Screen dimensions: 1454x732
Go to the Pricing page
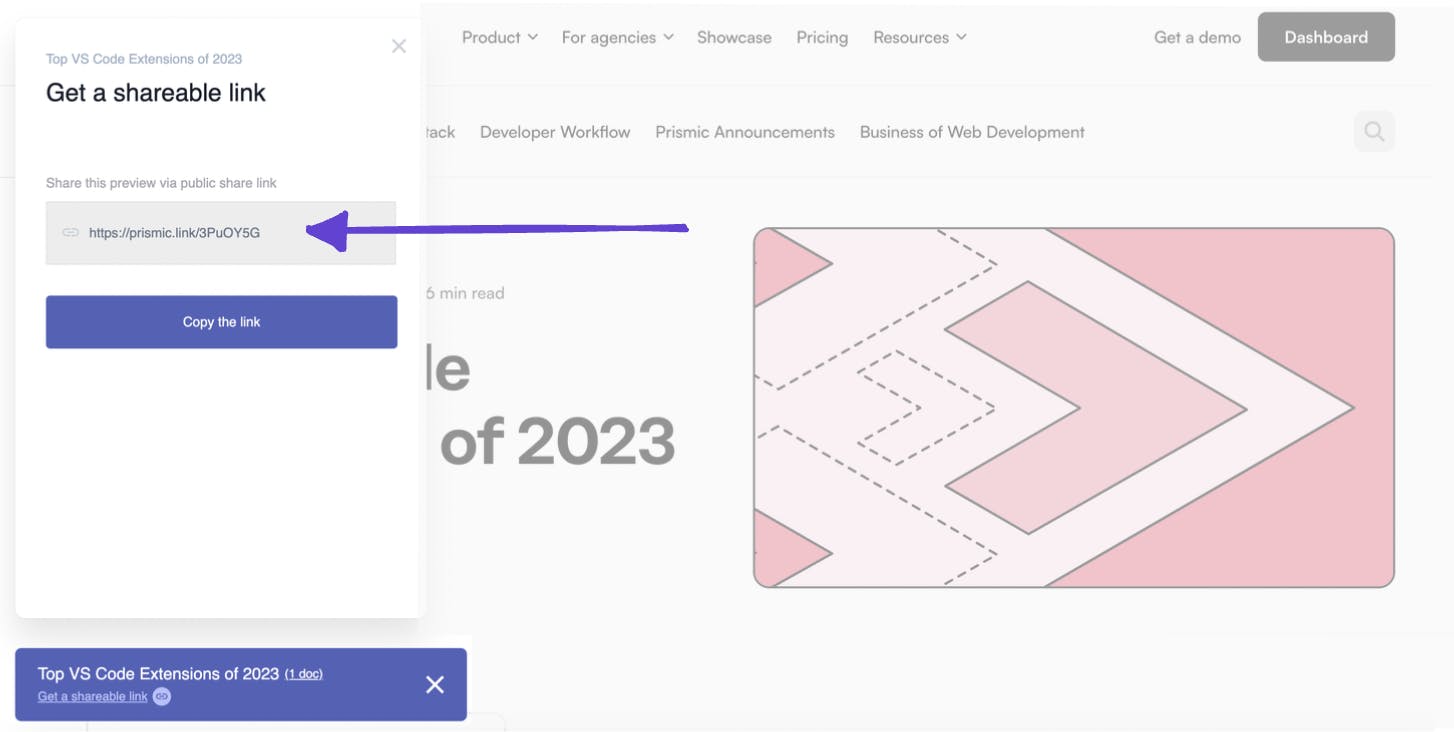822,37
